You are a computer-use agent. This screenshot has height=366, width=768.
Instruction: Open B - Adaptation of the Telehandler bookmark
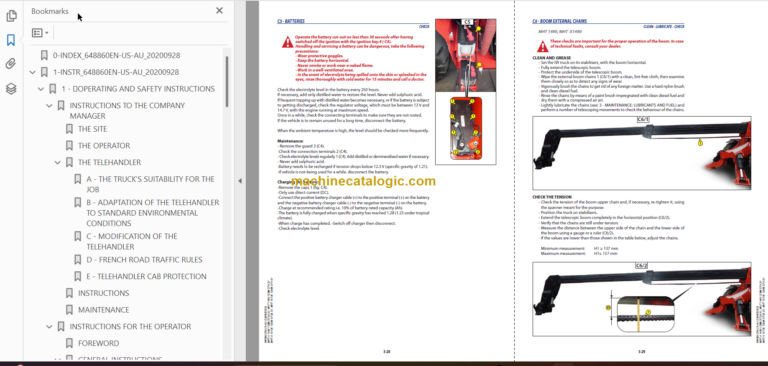pyautogui.click(x=153, y=213)
